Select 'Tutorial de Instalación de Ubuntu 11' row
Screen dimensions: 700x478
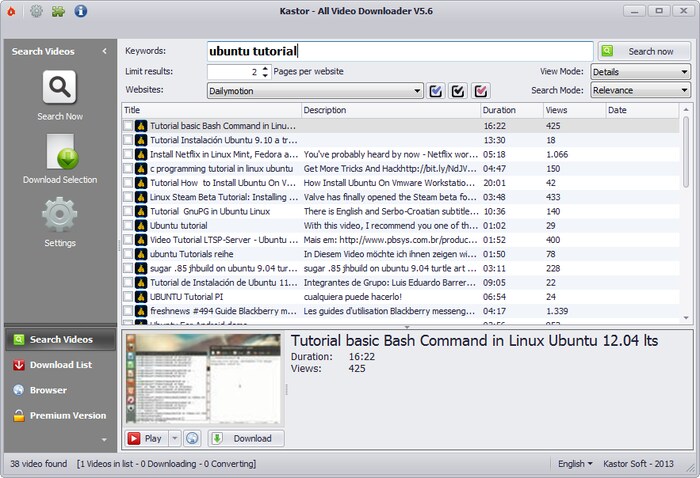pyautogui.click(x=401, y=283)
